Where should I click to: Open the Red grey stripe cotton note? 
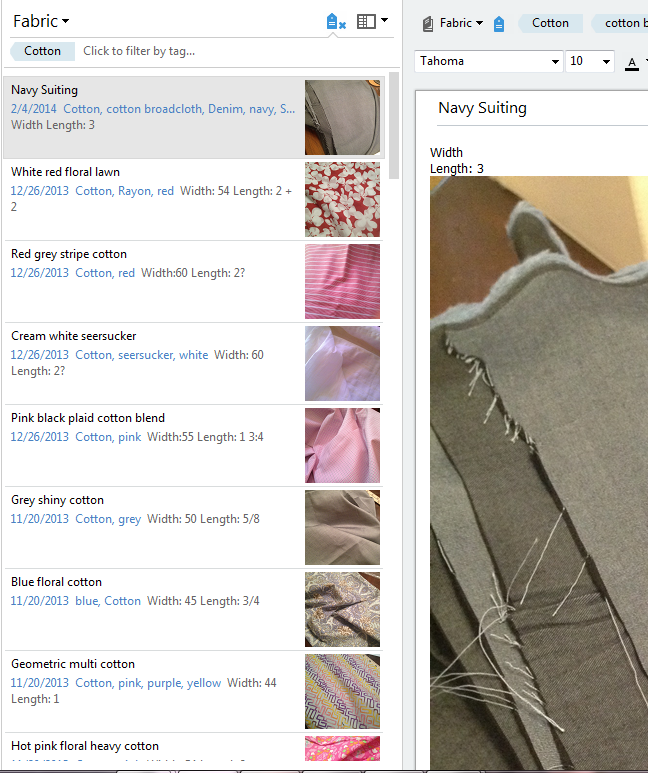(193, 281)
